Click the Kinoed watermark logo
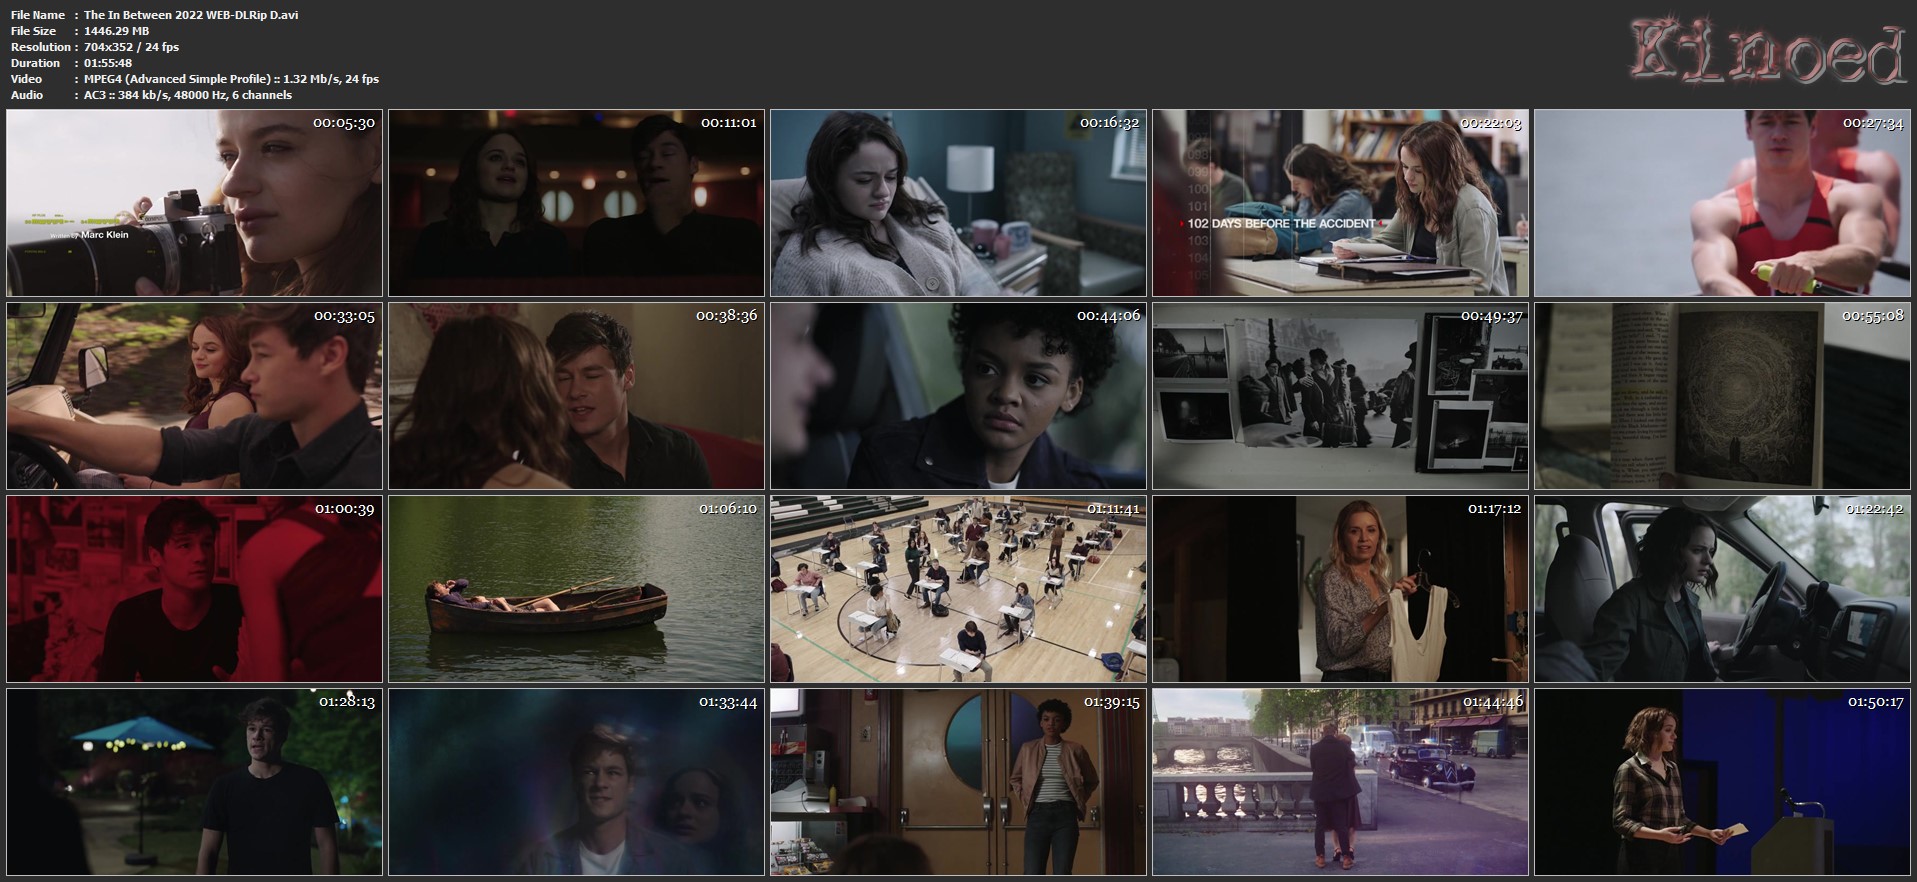Image resolution: width=1917 pixels, height=882 pixels. (1768, 53)
